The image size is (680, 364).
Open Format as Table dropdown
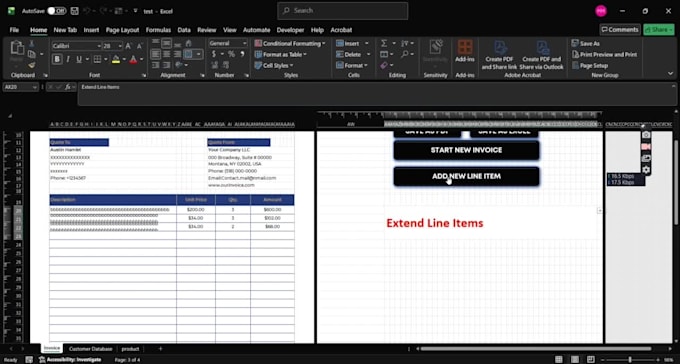(x=281, y=54)
